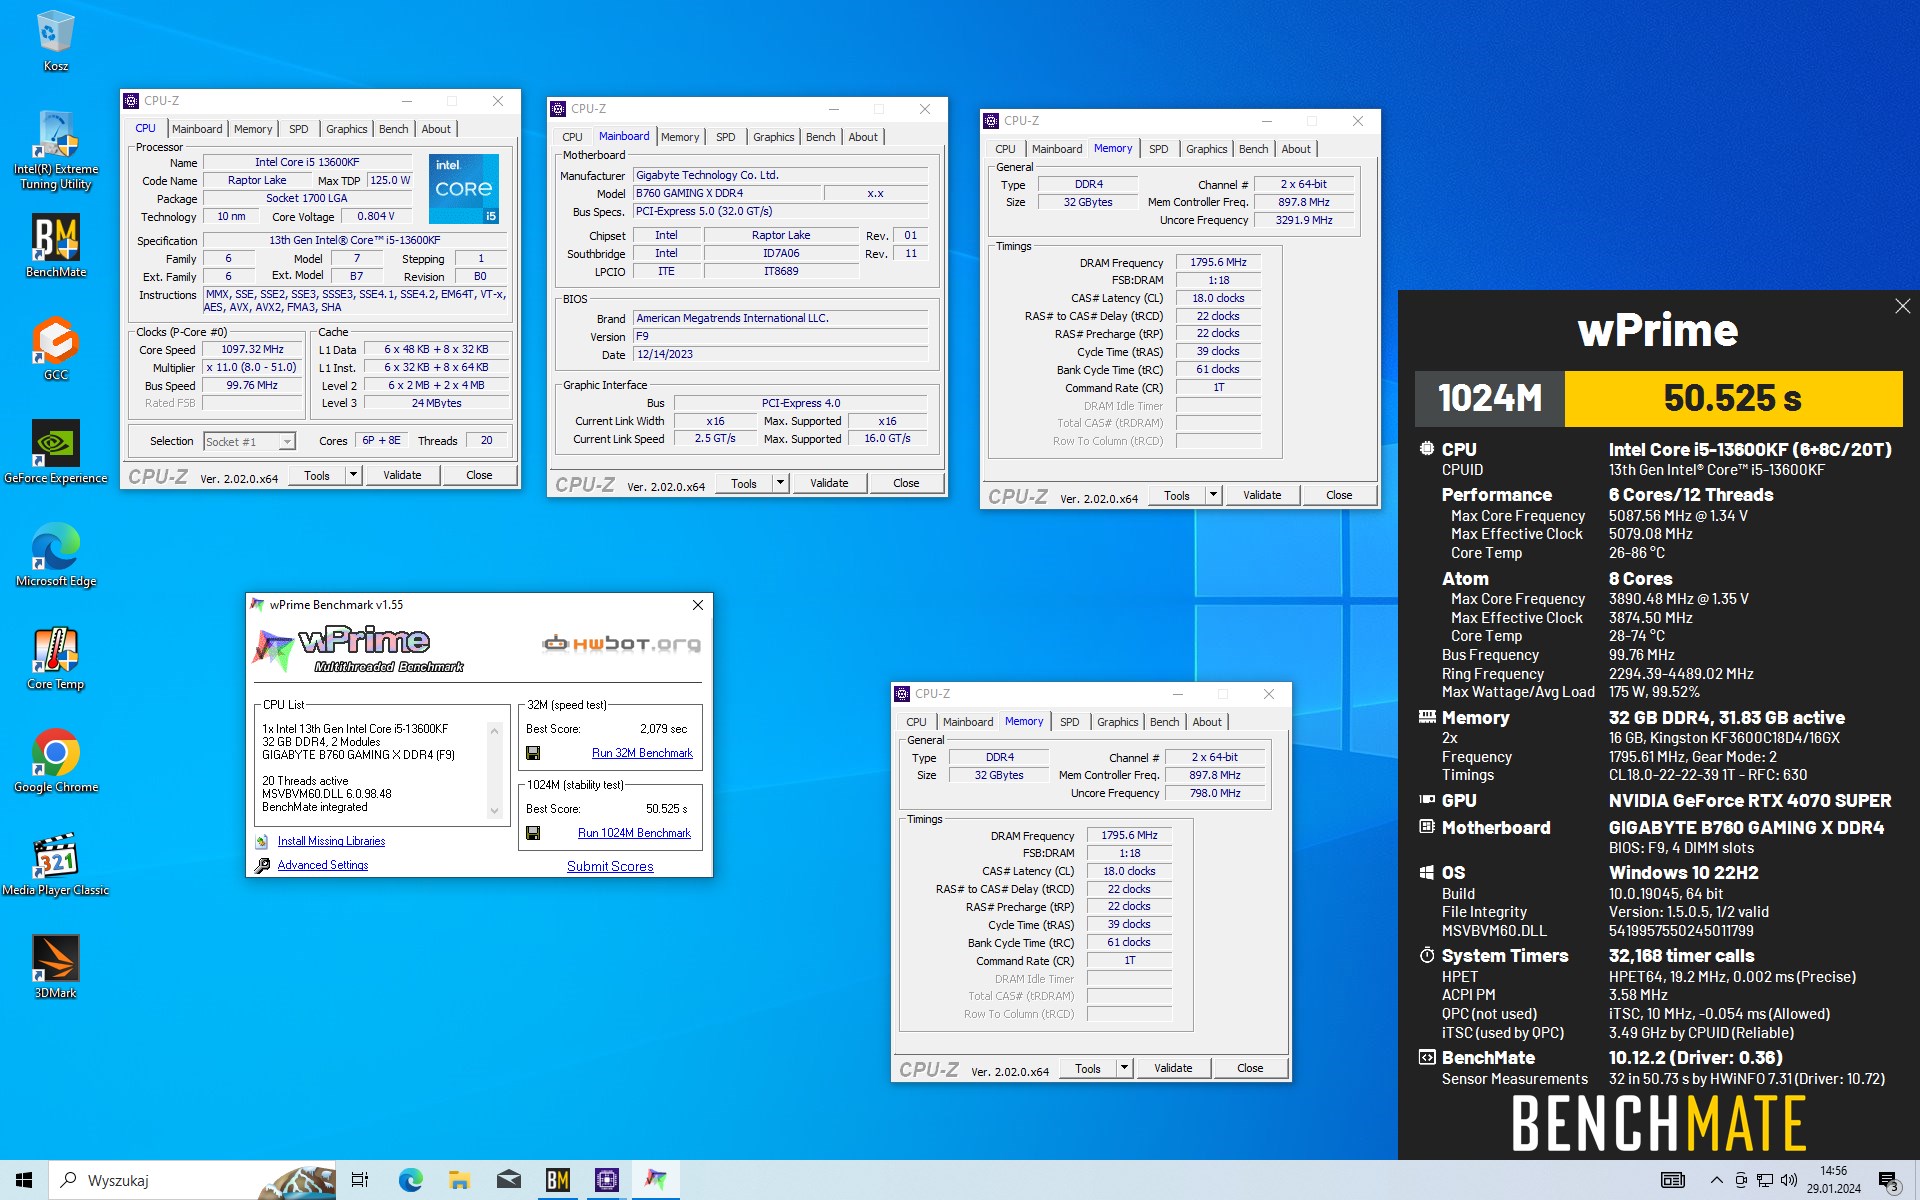
Task: Open File Explorer from the taskbar
Action: 459,1180
